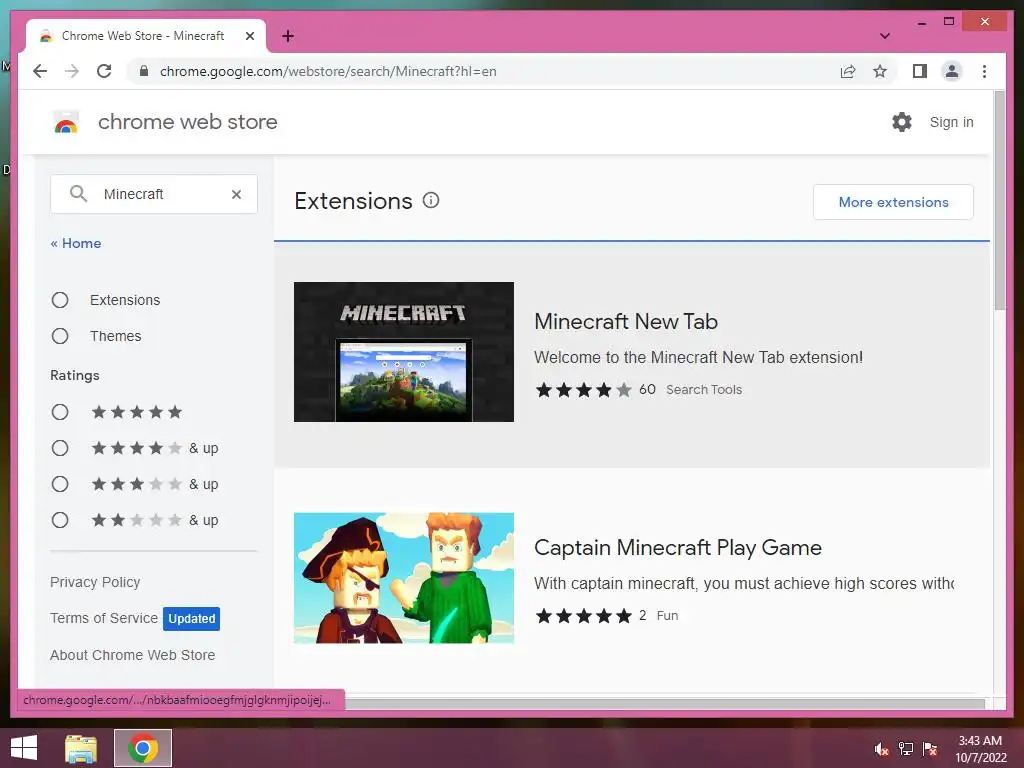Reload the Chrome Web Store page
1024x768 pixels.
click(104, 71)
